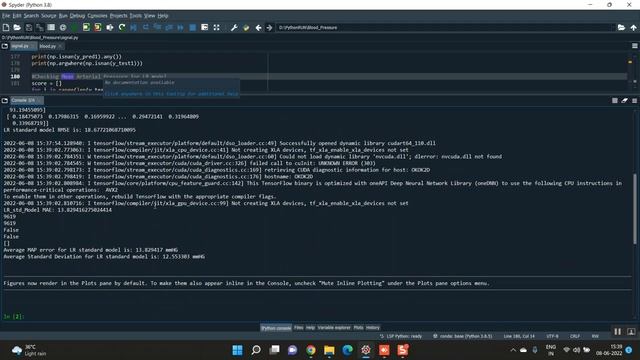
Task: Stop debugging with blue square
Action: coord(192,27)
